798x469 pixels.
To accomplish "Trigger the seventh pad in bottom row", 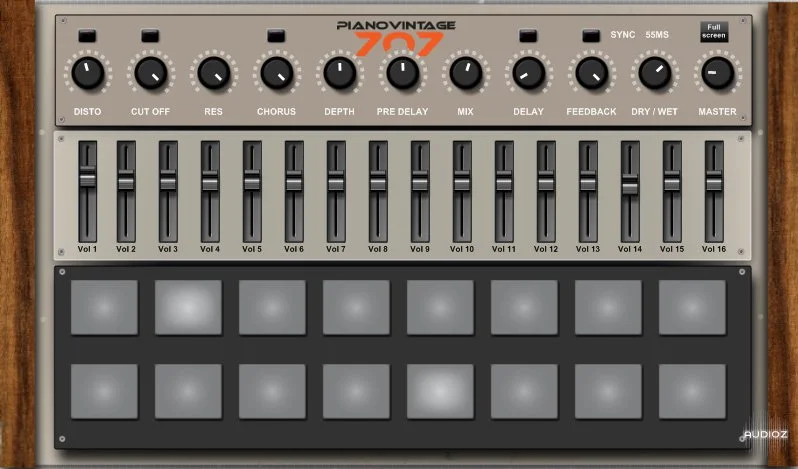I will point(608,391).
